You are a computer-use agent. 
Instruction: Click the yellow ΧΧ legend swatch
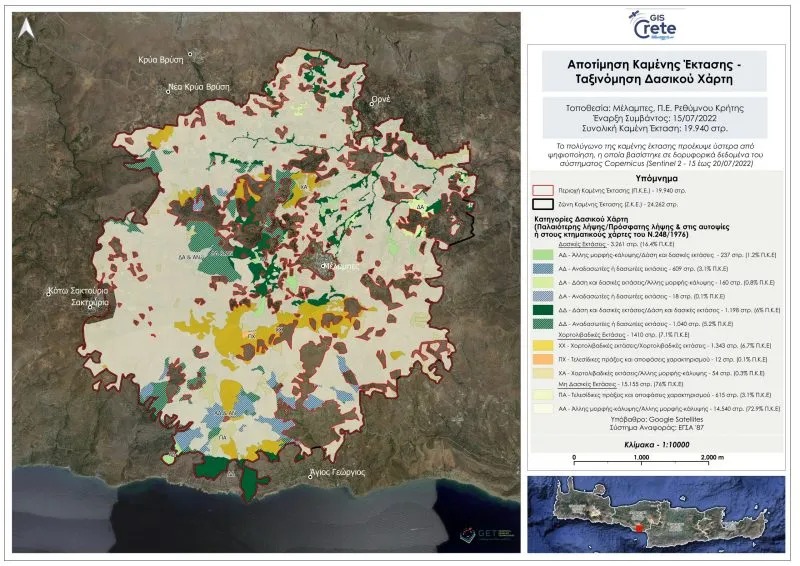coord(542,346)
